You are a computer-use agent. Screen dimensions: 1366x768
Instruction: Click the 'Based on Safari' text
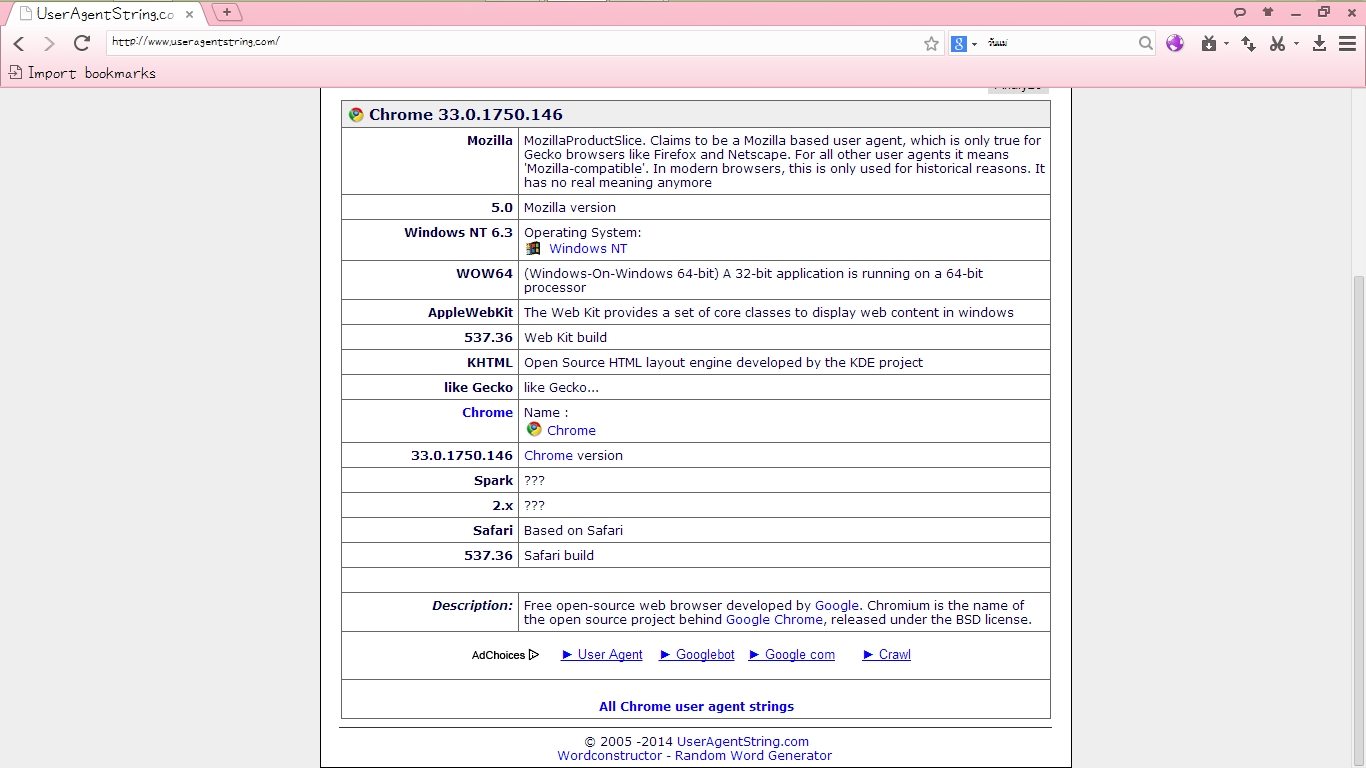tap(573, 531)
